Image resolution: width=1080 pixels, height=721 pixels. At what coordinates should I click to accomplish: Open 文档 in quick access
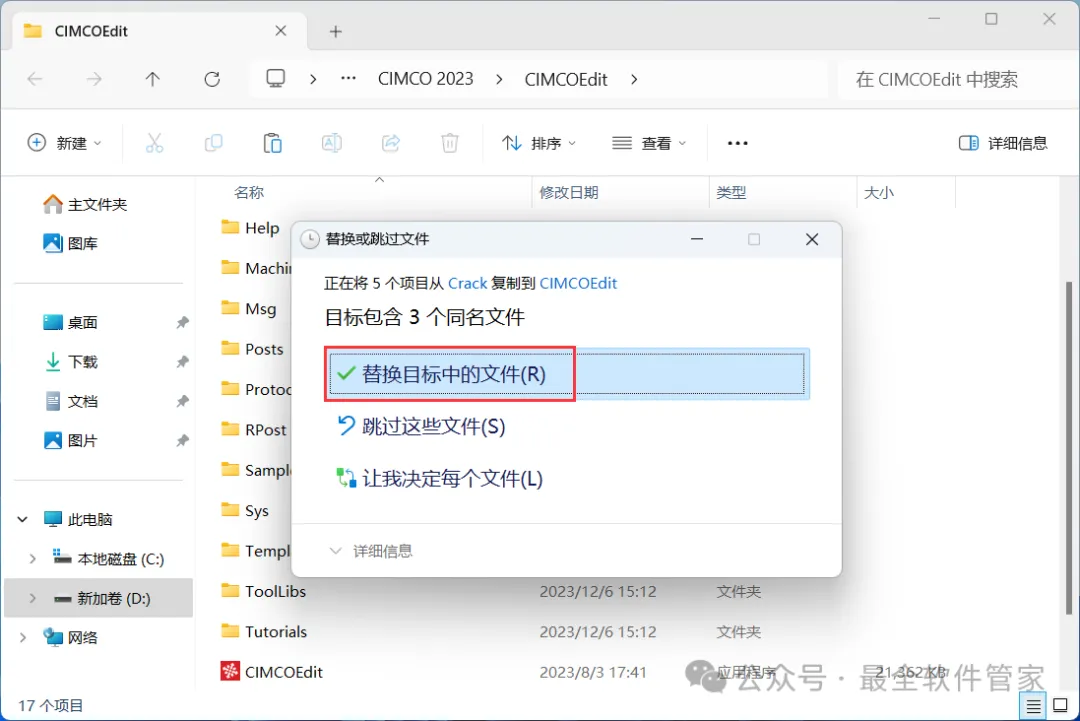pyautogui.click(x=70, y=401)
